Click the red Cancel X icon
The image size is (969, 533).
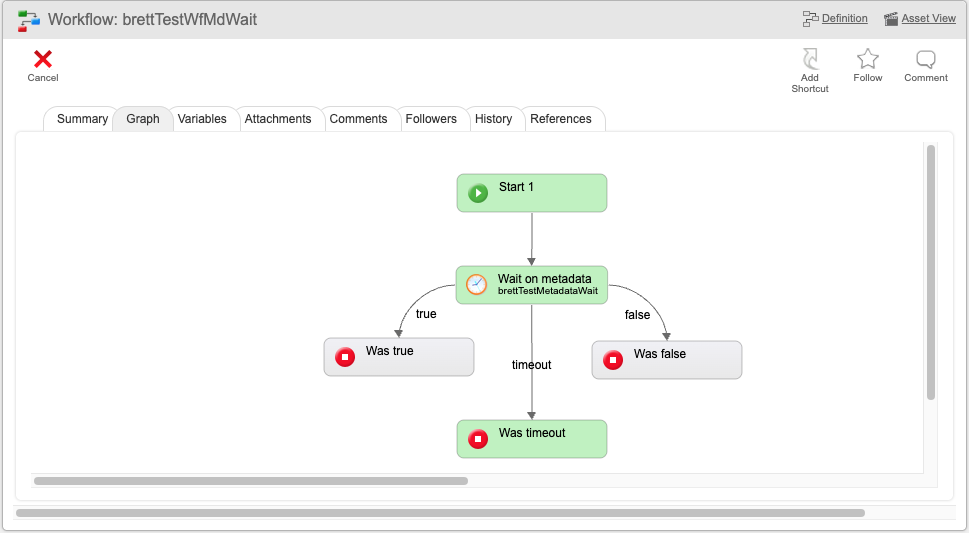(43, 59)
